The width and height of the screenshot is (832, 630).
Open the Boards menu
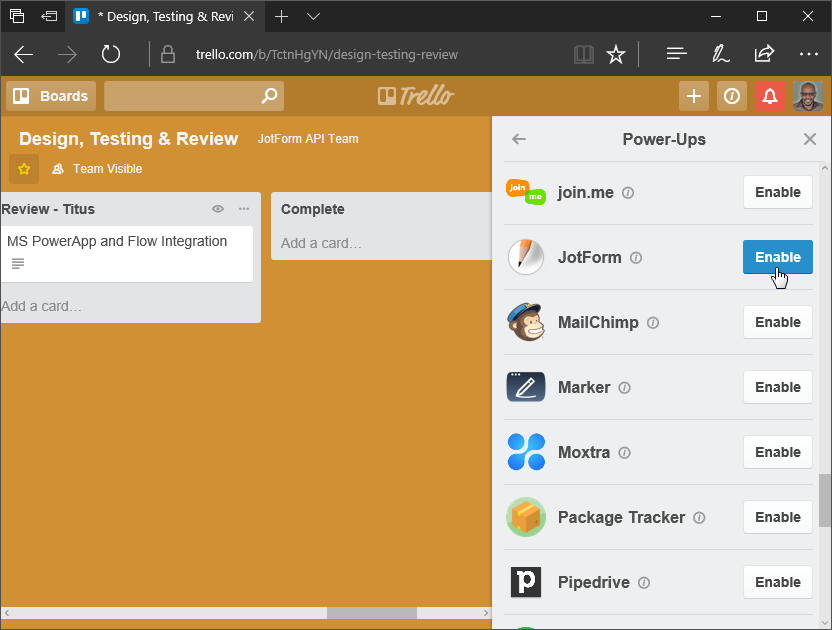click(x=51, y=96)
